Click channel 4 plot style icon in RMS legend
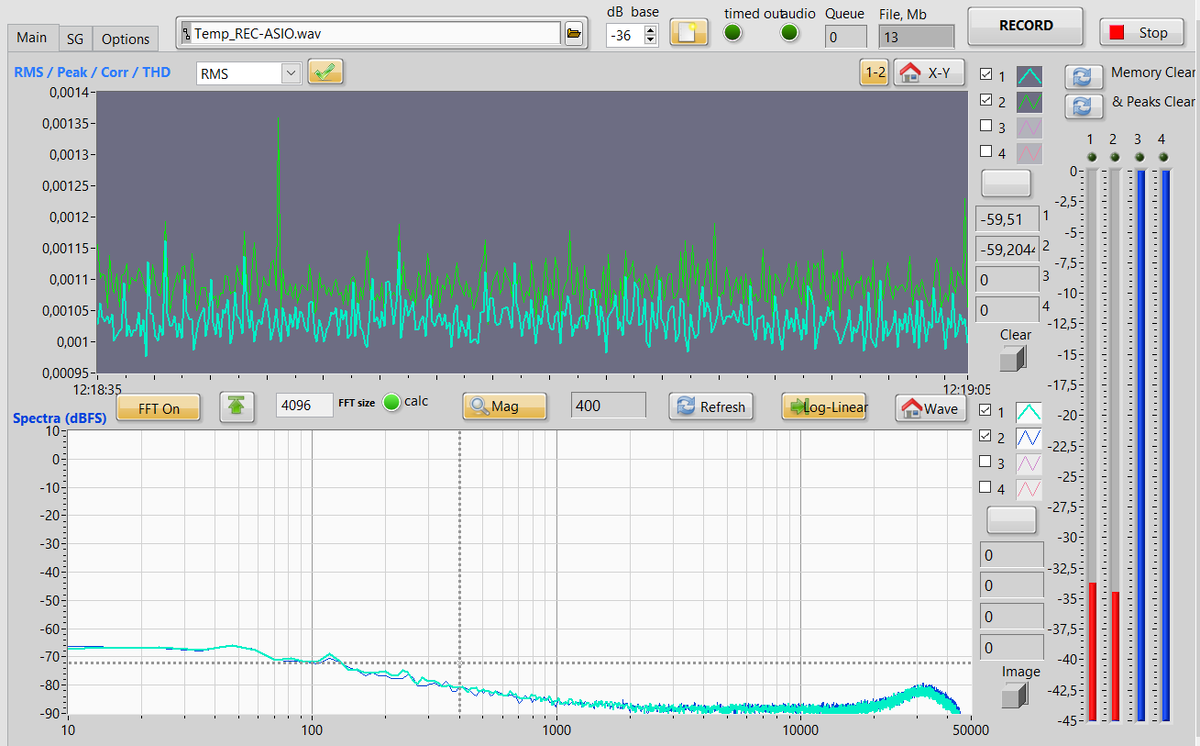Image resolution: width=1200 pixels, height=746 pixels. click(1029, 153)
